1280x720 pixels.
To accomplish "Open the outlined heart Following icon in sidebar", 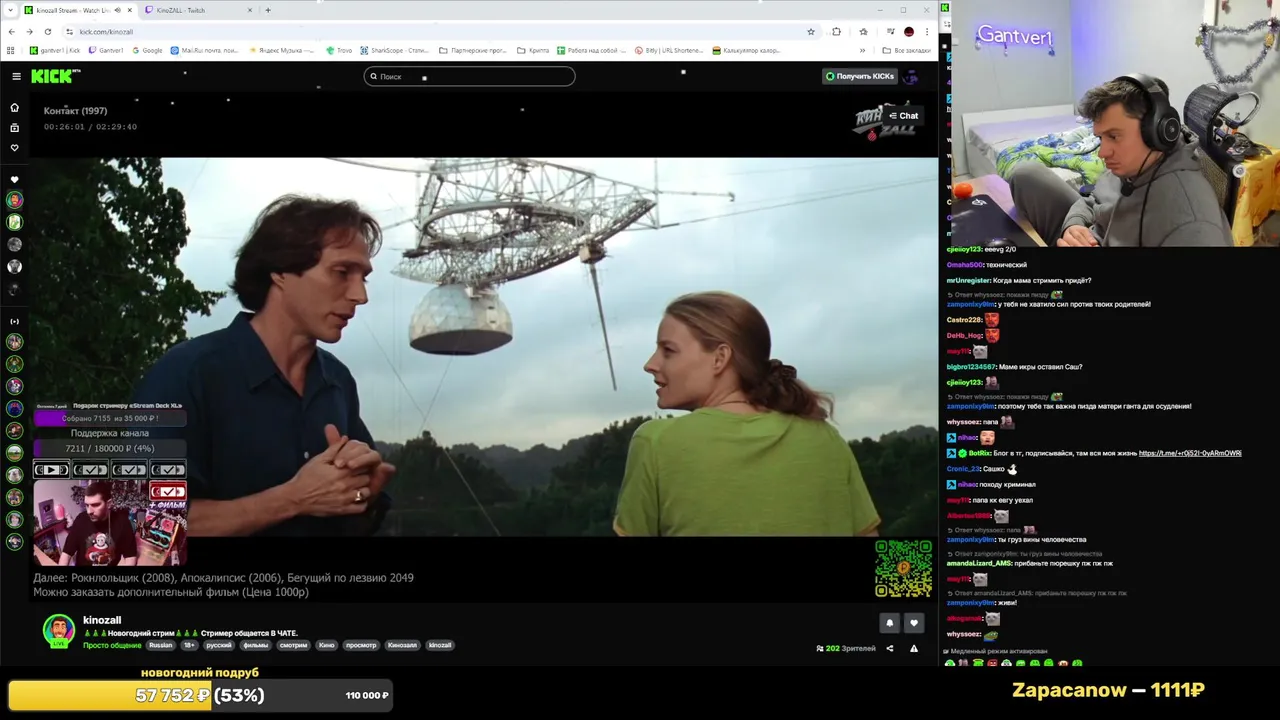I will coord(14,148).
